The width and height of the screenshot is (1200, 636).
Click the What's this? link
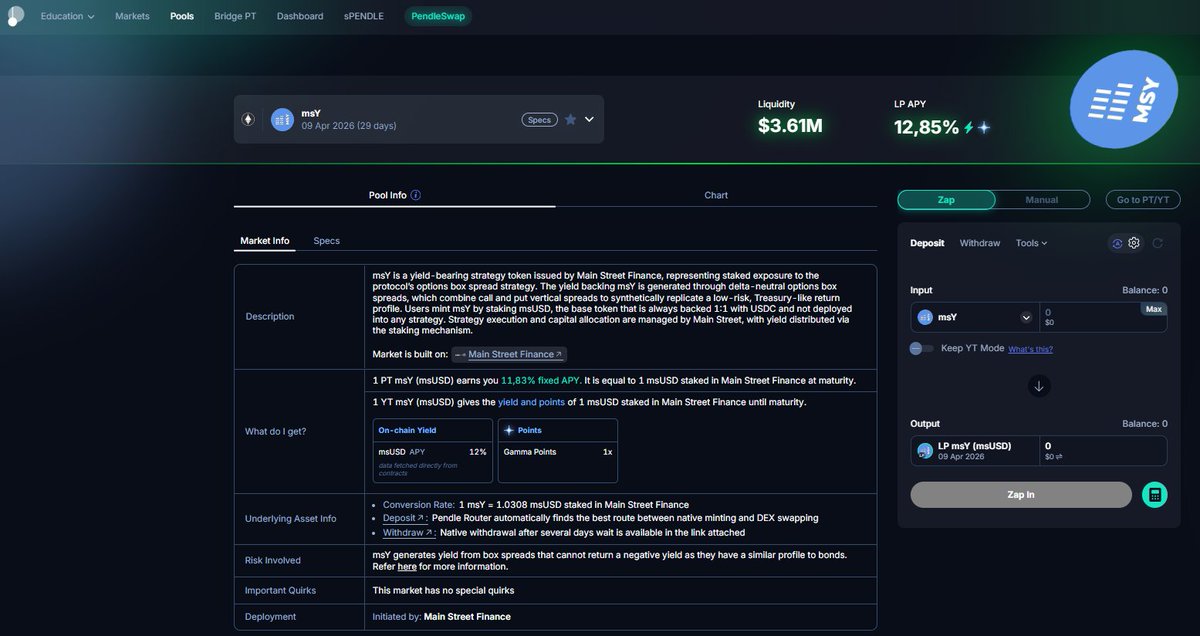point(1030,349)
